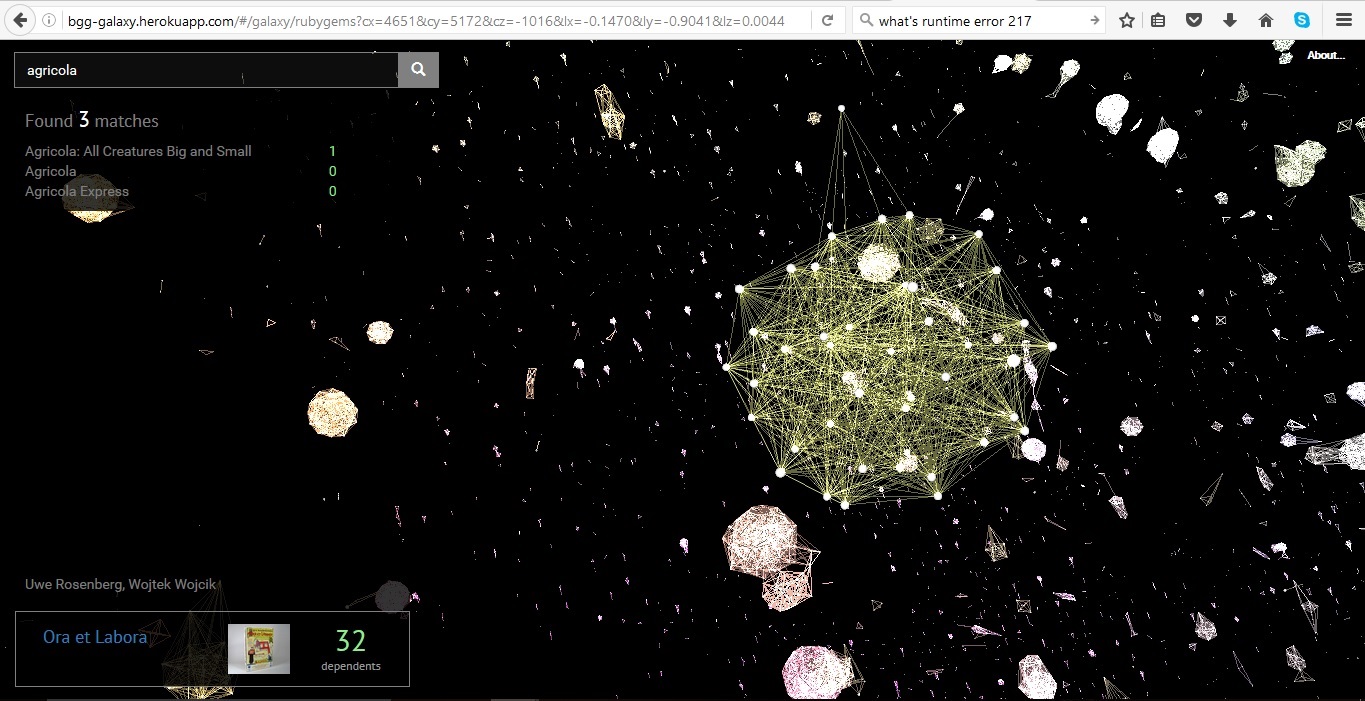Click the browser address bar URL
Screen dimensions: 1365x701
coord(400,19)
